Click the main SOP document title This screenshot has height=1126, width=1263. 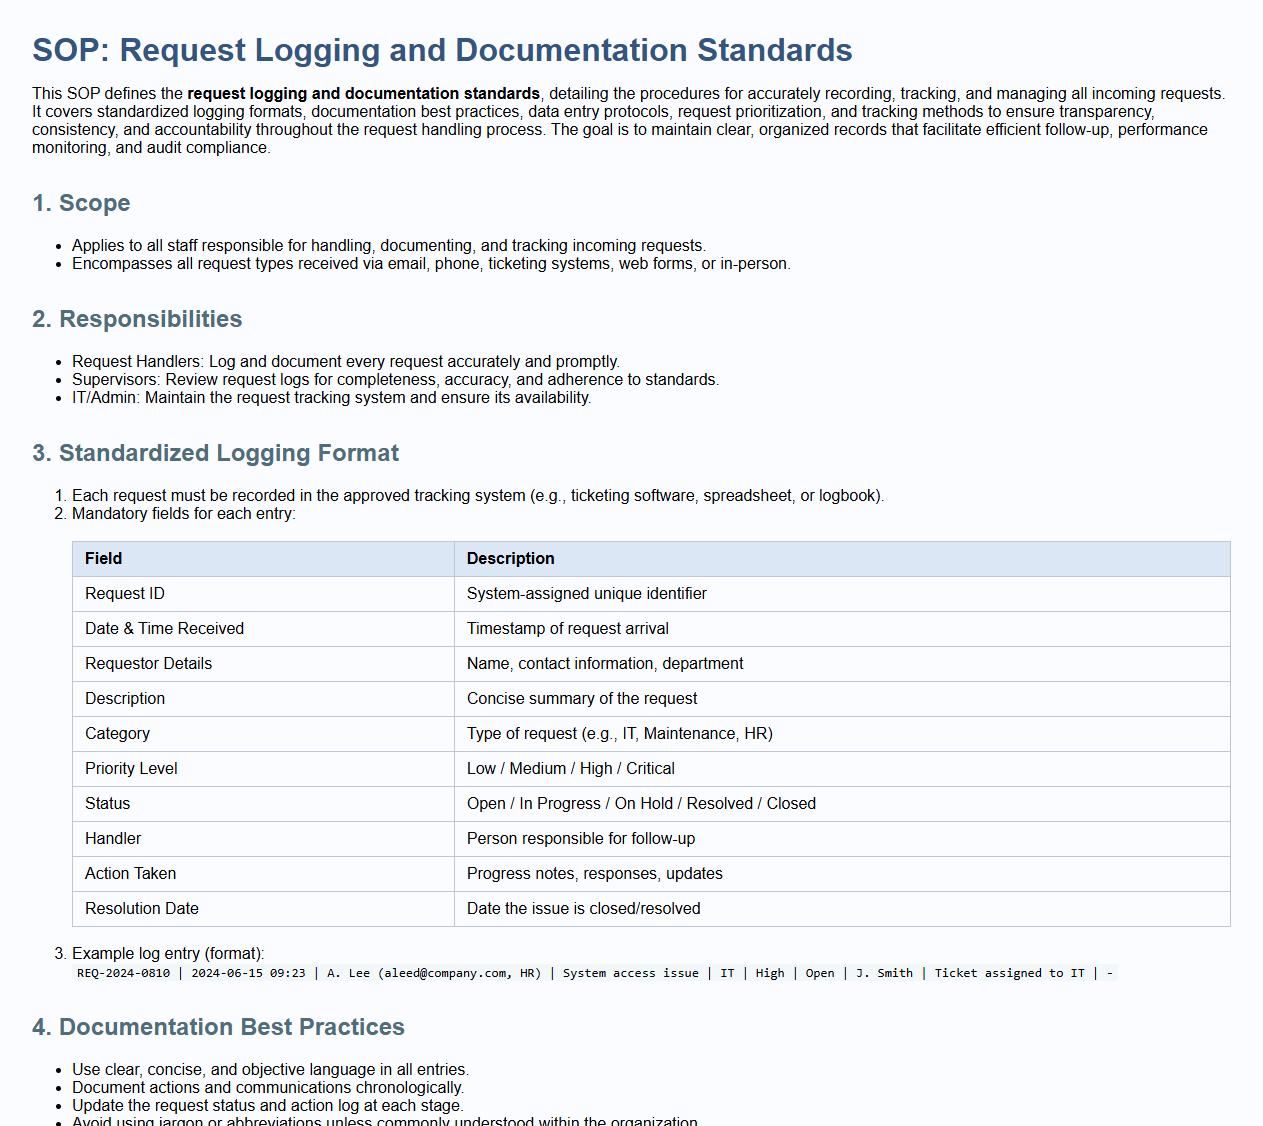(x=442, y=50)
